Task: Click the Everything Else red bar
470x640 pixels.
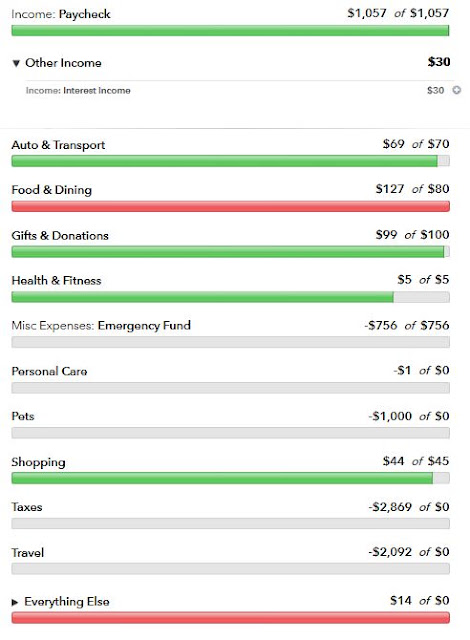Action: click(x=231, y=618)
